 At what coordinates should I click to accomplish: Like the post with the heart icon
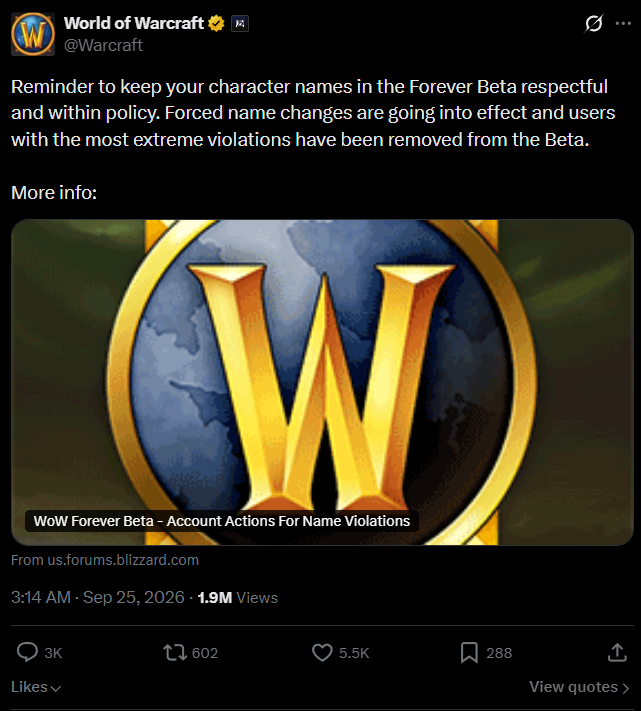click(x=322, y=653)
